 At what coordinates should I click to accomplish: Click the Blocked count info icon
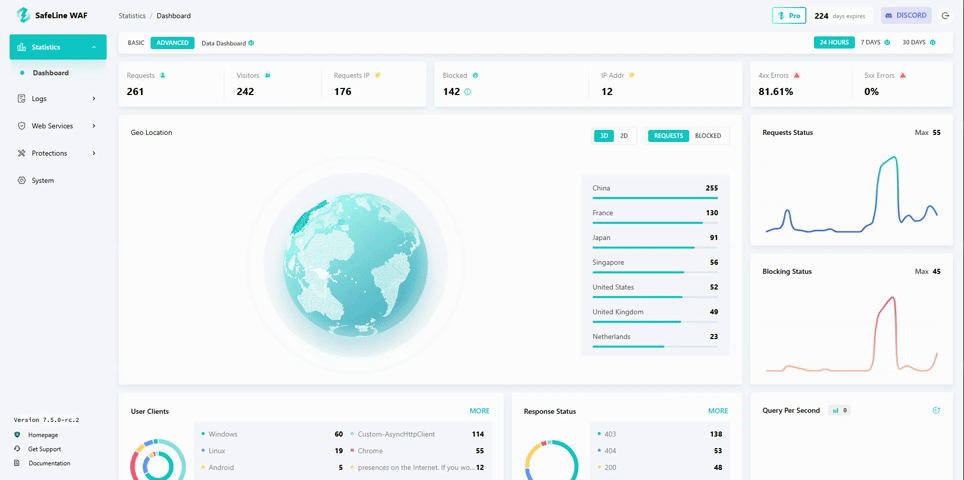tap(467, 92)
